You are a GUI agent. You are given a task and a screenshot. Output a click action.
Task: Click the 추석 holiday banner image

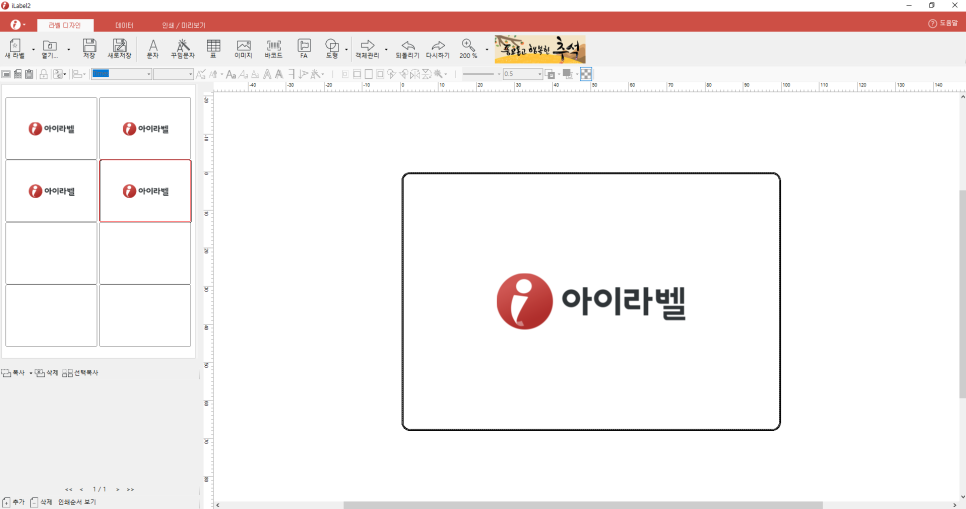pos(540,49)
